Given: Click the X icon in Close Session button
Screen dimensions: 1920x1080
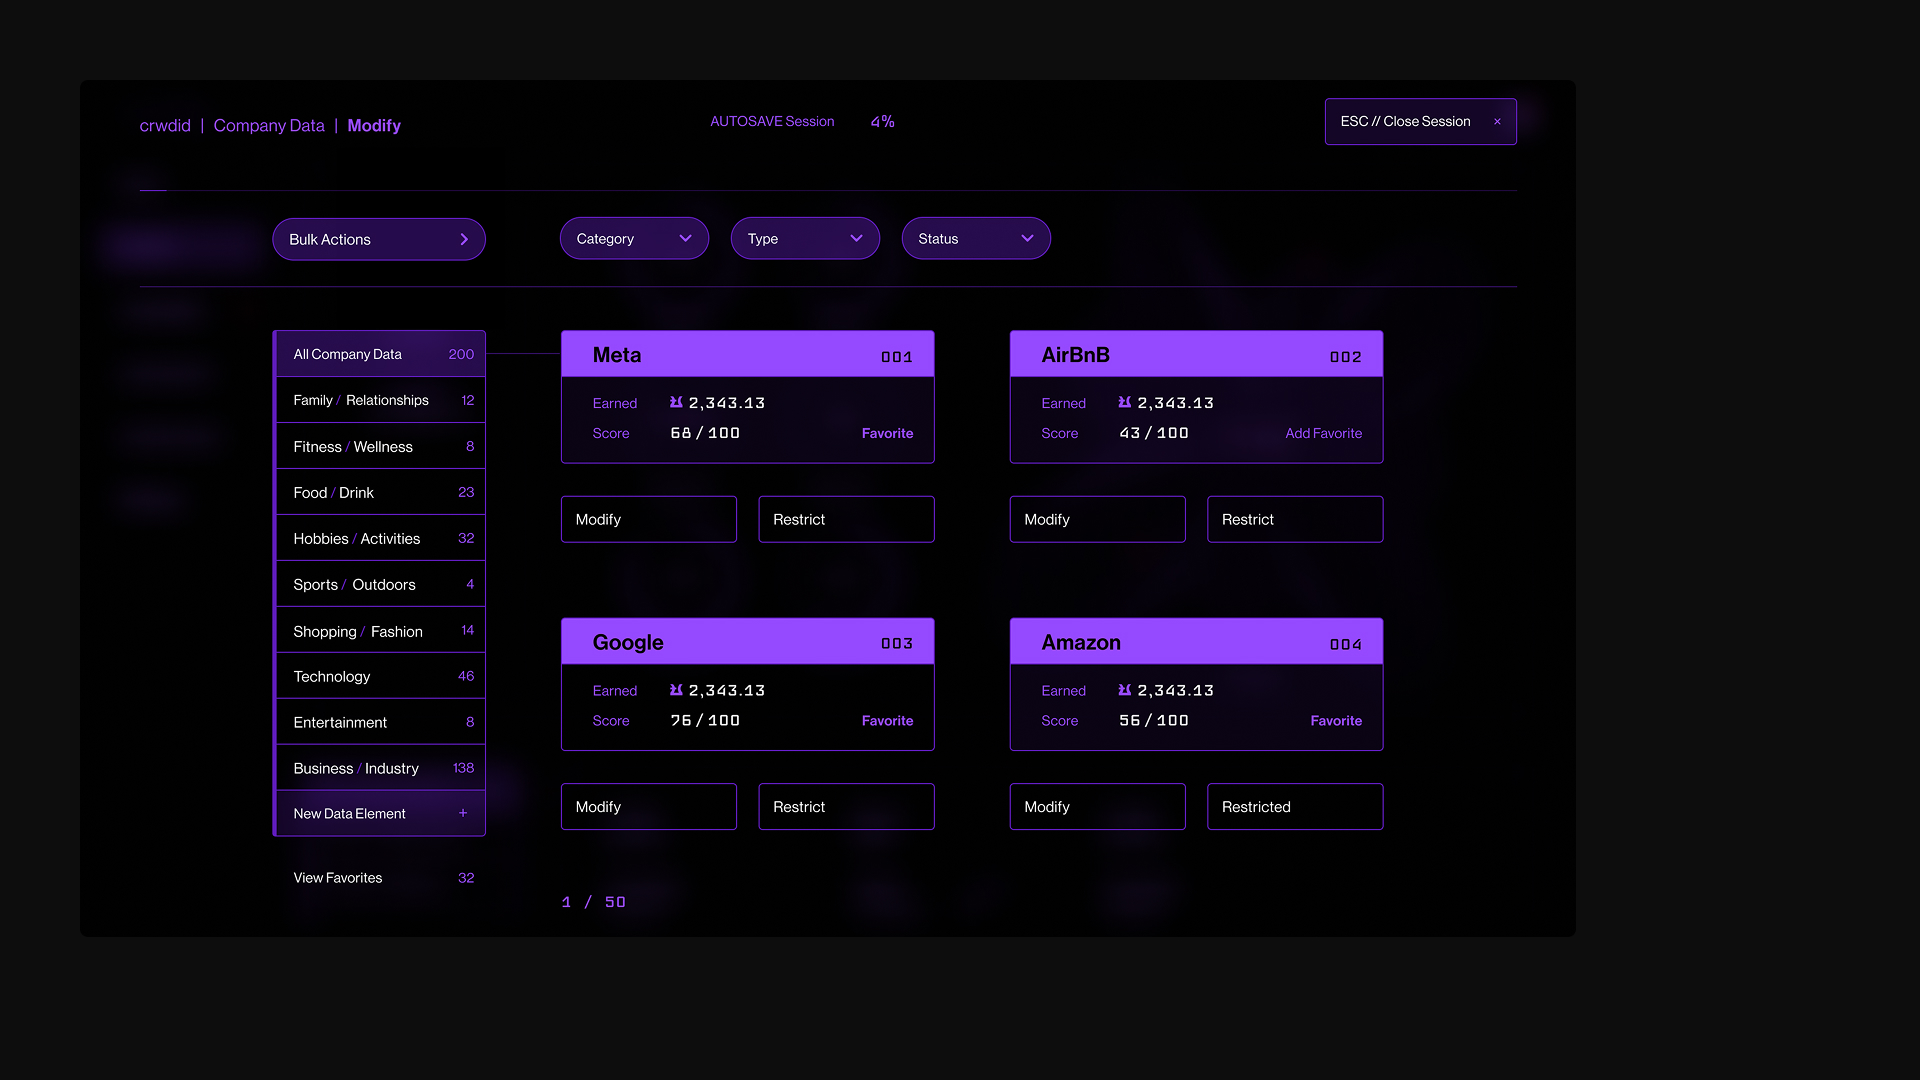Looking at the screenshot, I should [x=1497, y=122].
